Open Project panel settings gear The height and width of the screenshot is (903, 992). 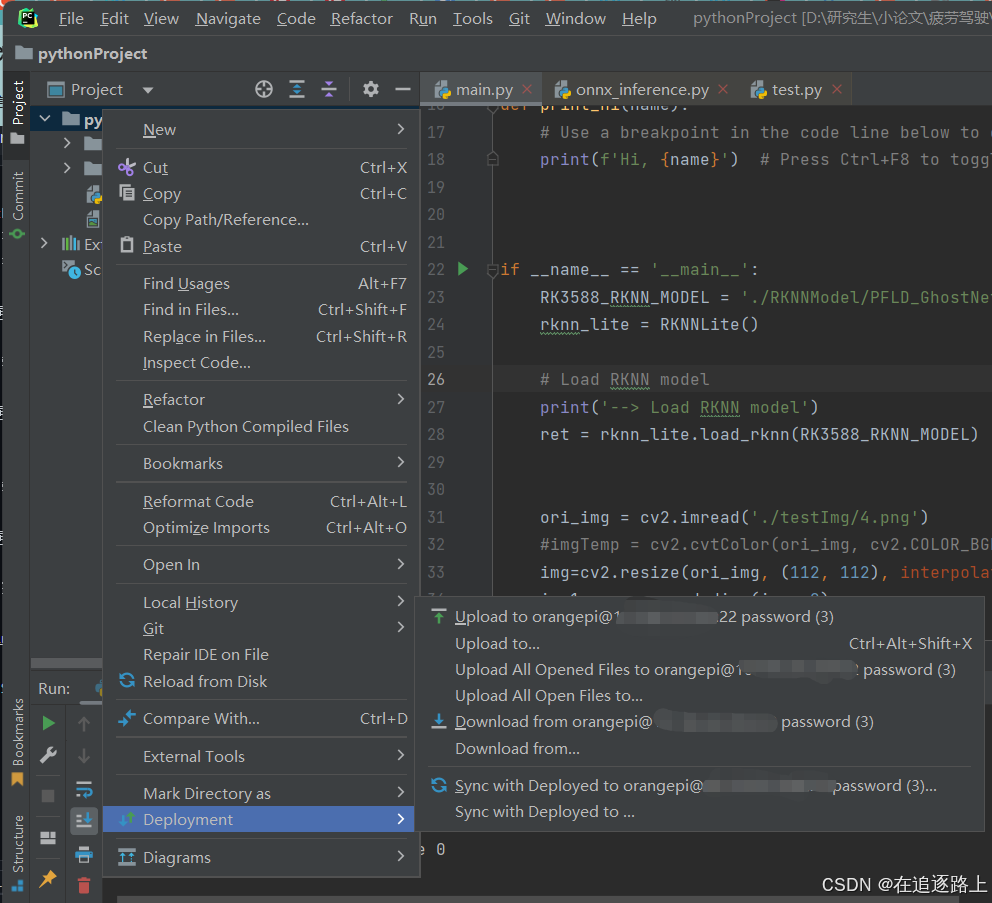pyautogui.click(x=371, y=89)
